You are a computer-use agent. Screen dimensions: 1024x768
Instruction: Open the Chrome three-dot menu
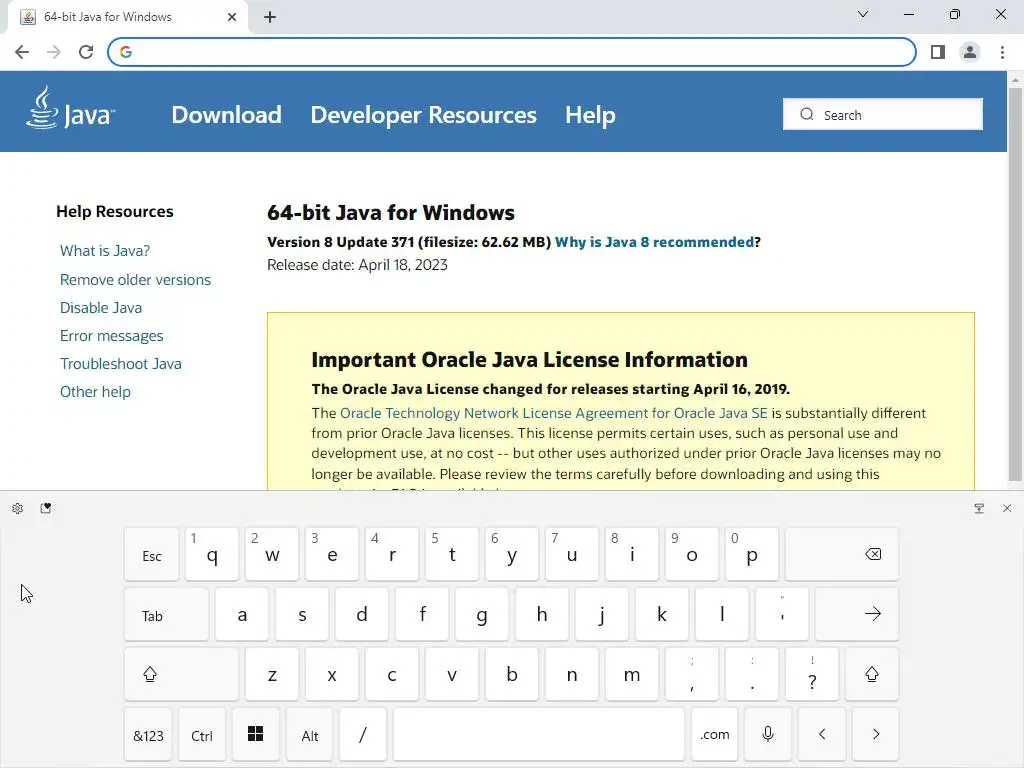point(1002,52)
